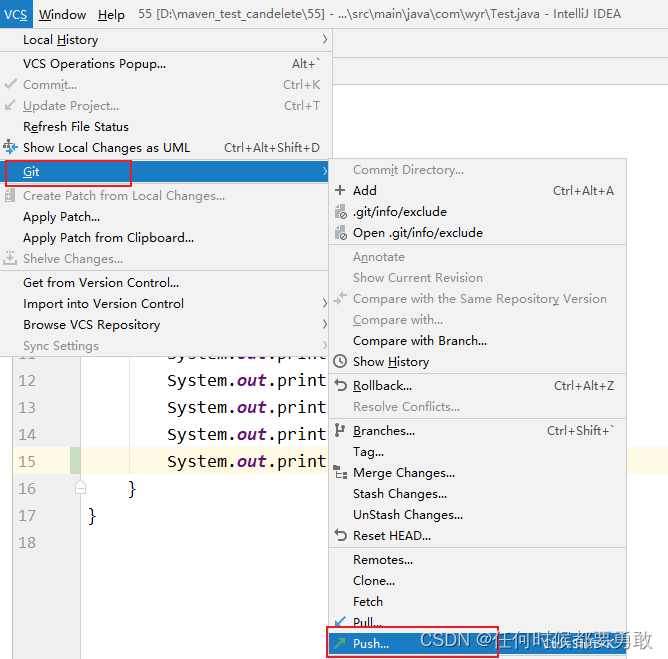This screenshot has width=668, height=659.
Task: Click line number 14 in gutter
Action: click(x=27, y=435)
